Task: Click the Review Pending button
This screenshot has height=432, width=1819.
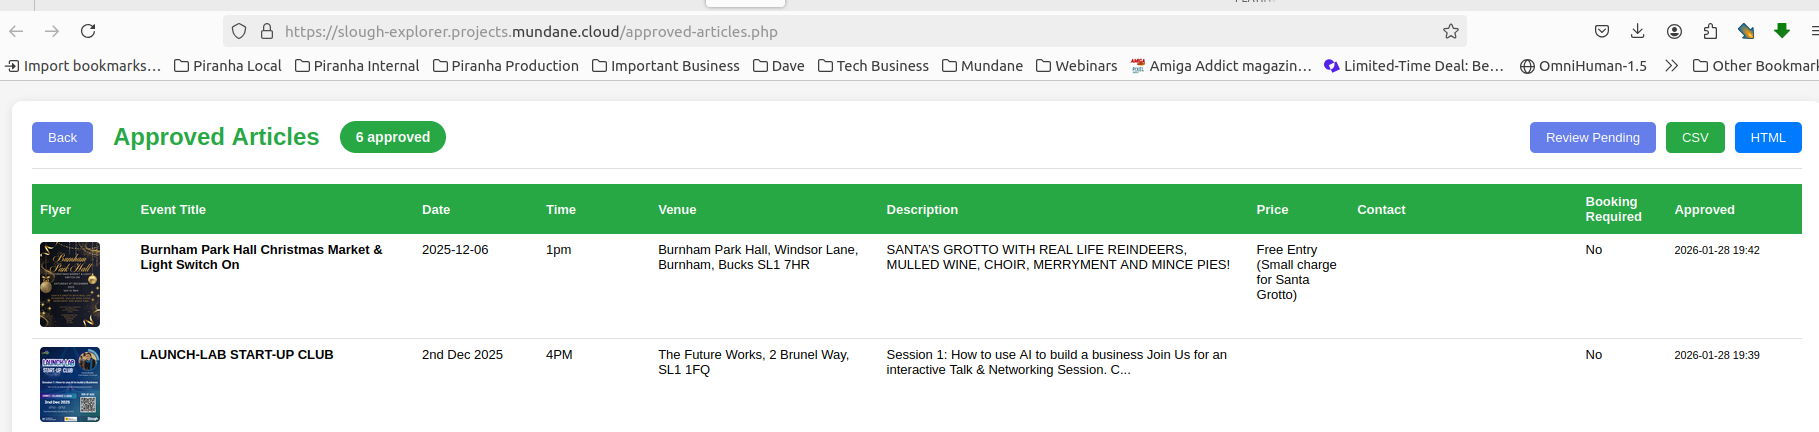Action: click(1592, 137)
